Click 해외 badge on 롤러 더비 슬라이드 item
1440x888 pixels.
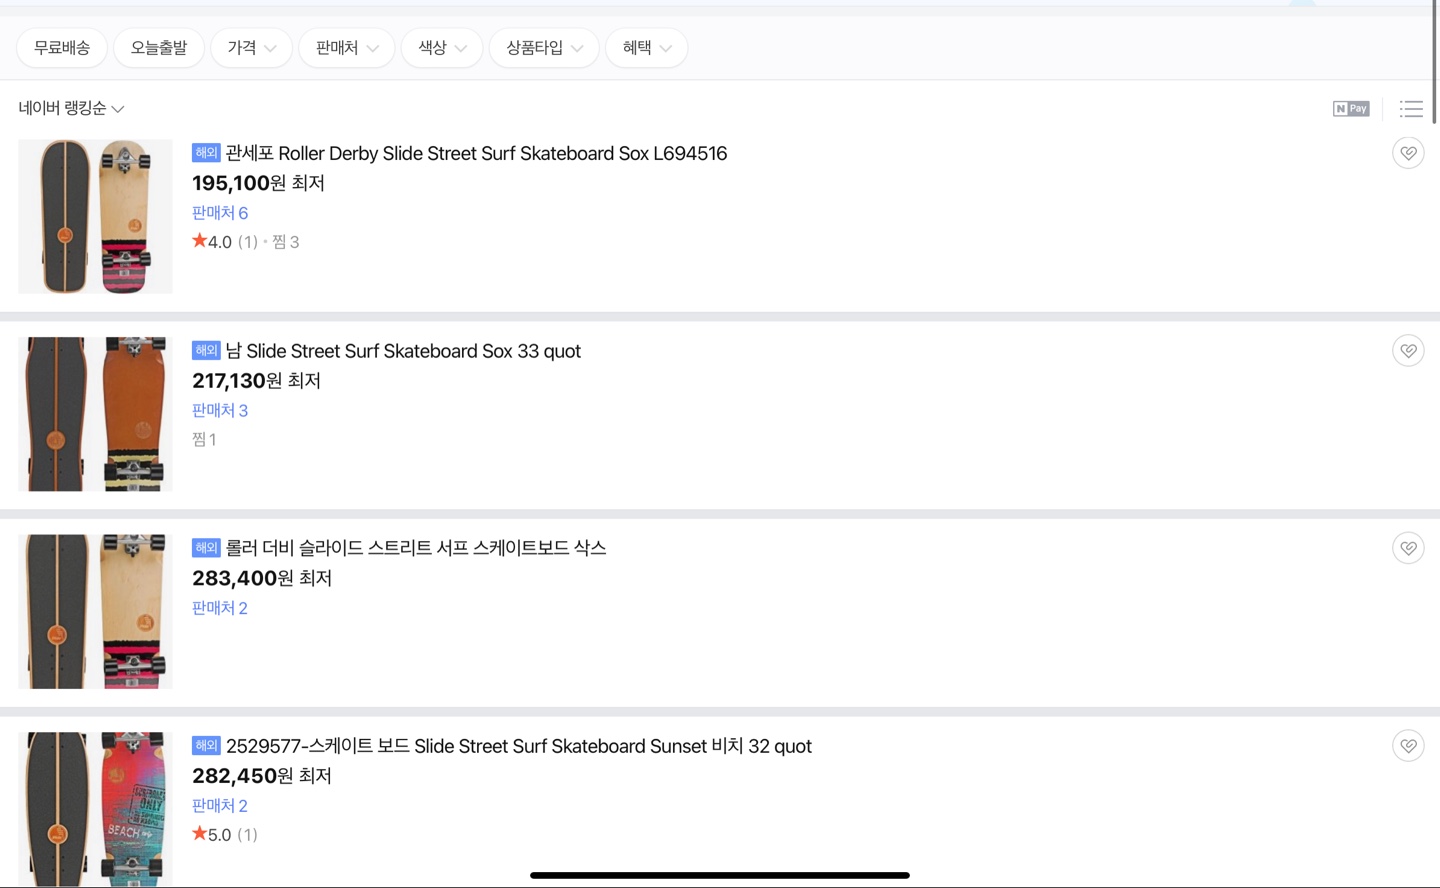[x=206, y=548]
